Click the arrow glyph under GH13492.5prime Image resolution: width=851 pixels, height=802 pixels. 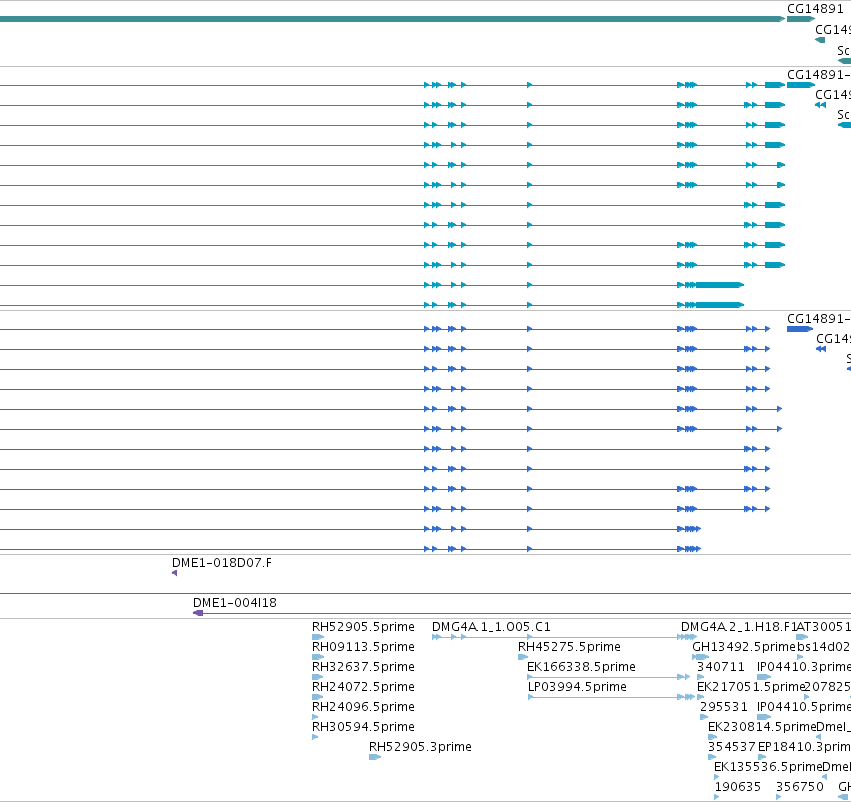pyautogui.click(x=701, y=657)
